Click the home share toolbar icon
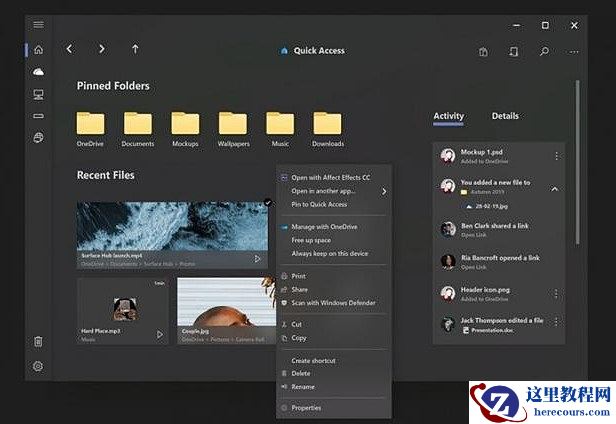 tap(484, 51)
